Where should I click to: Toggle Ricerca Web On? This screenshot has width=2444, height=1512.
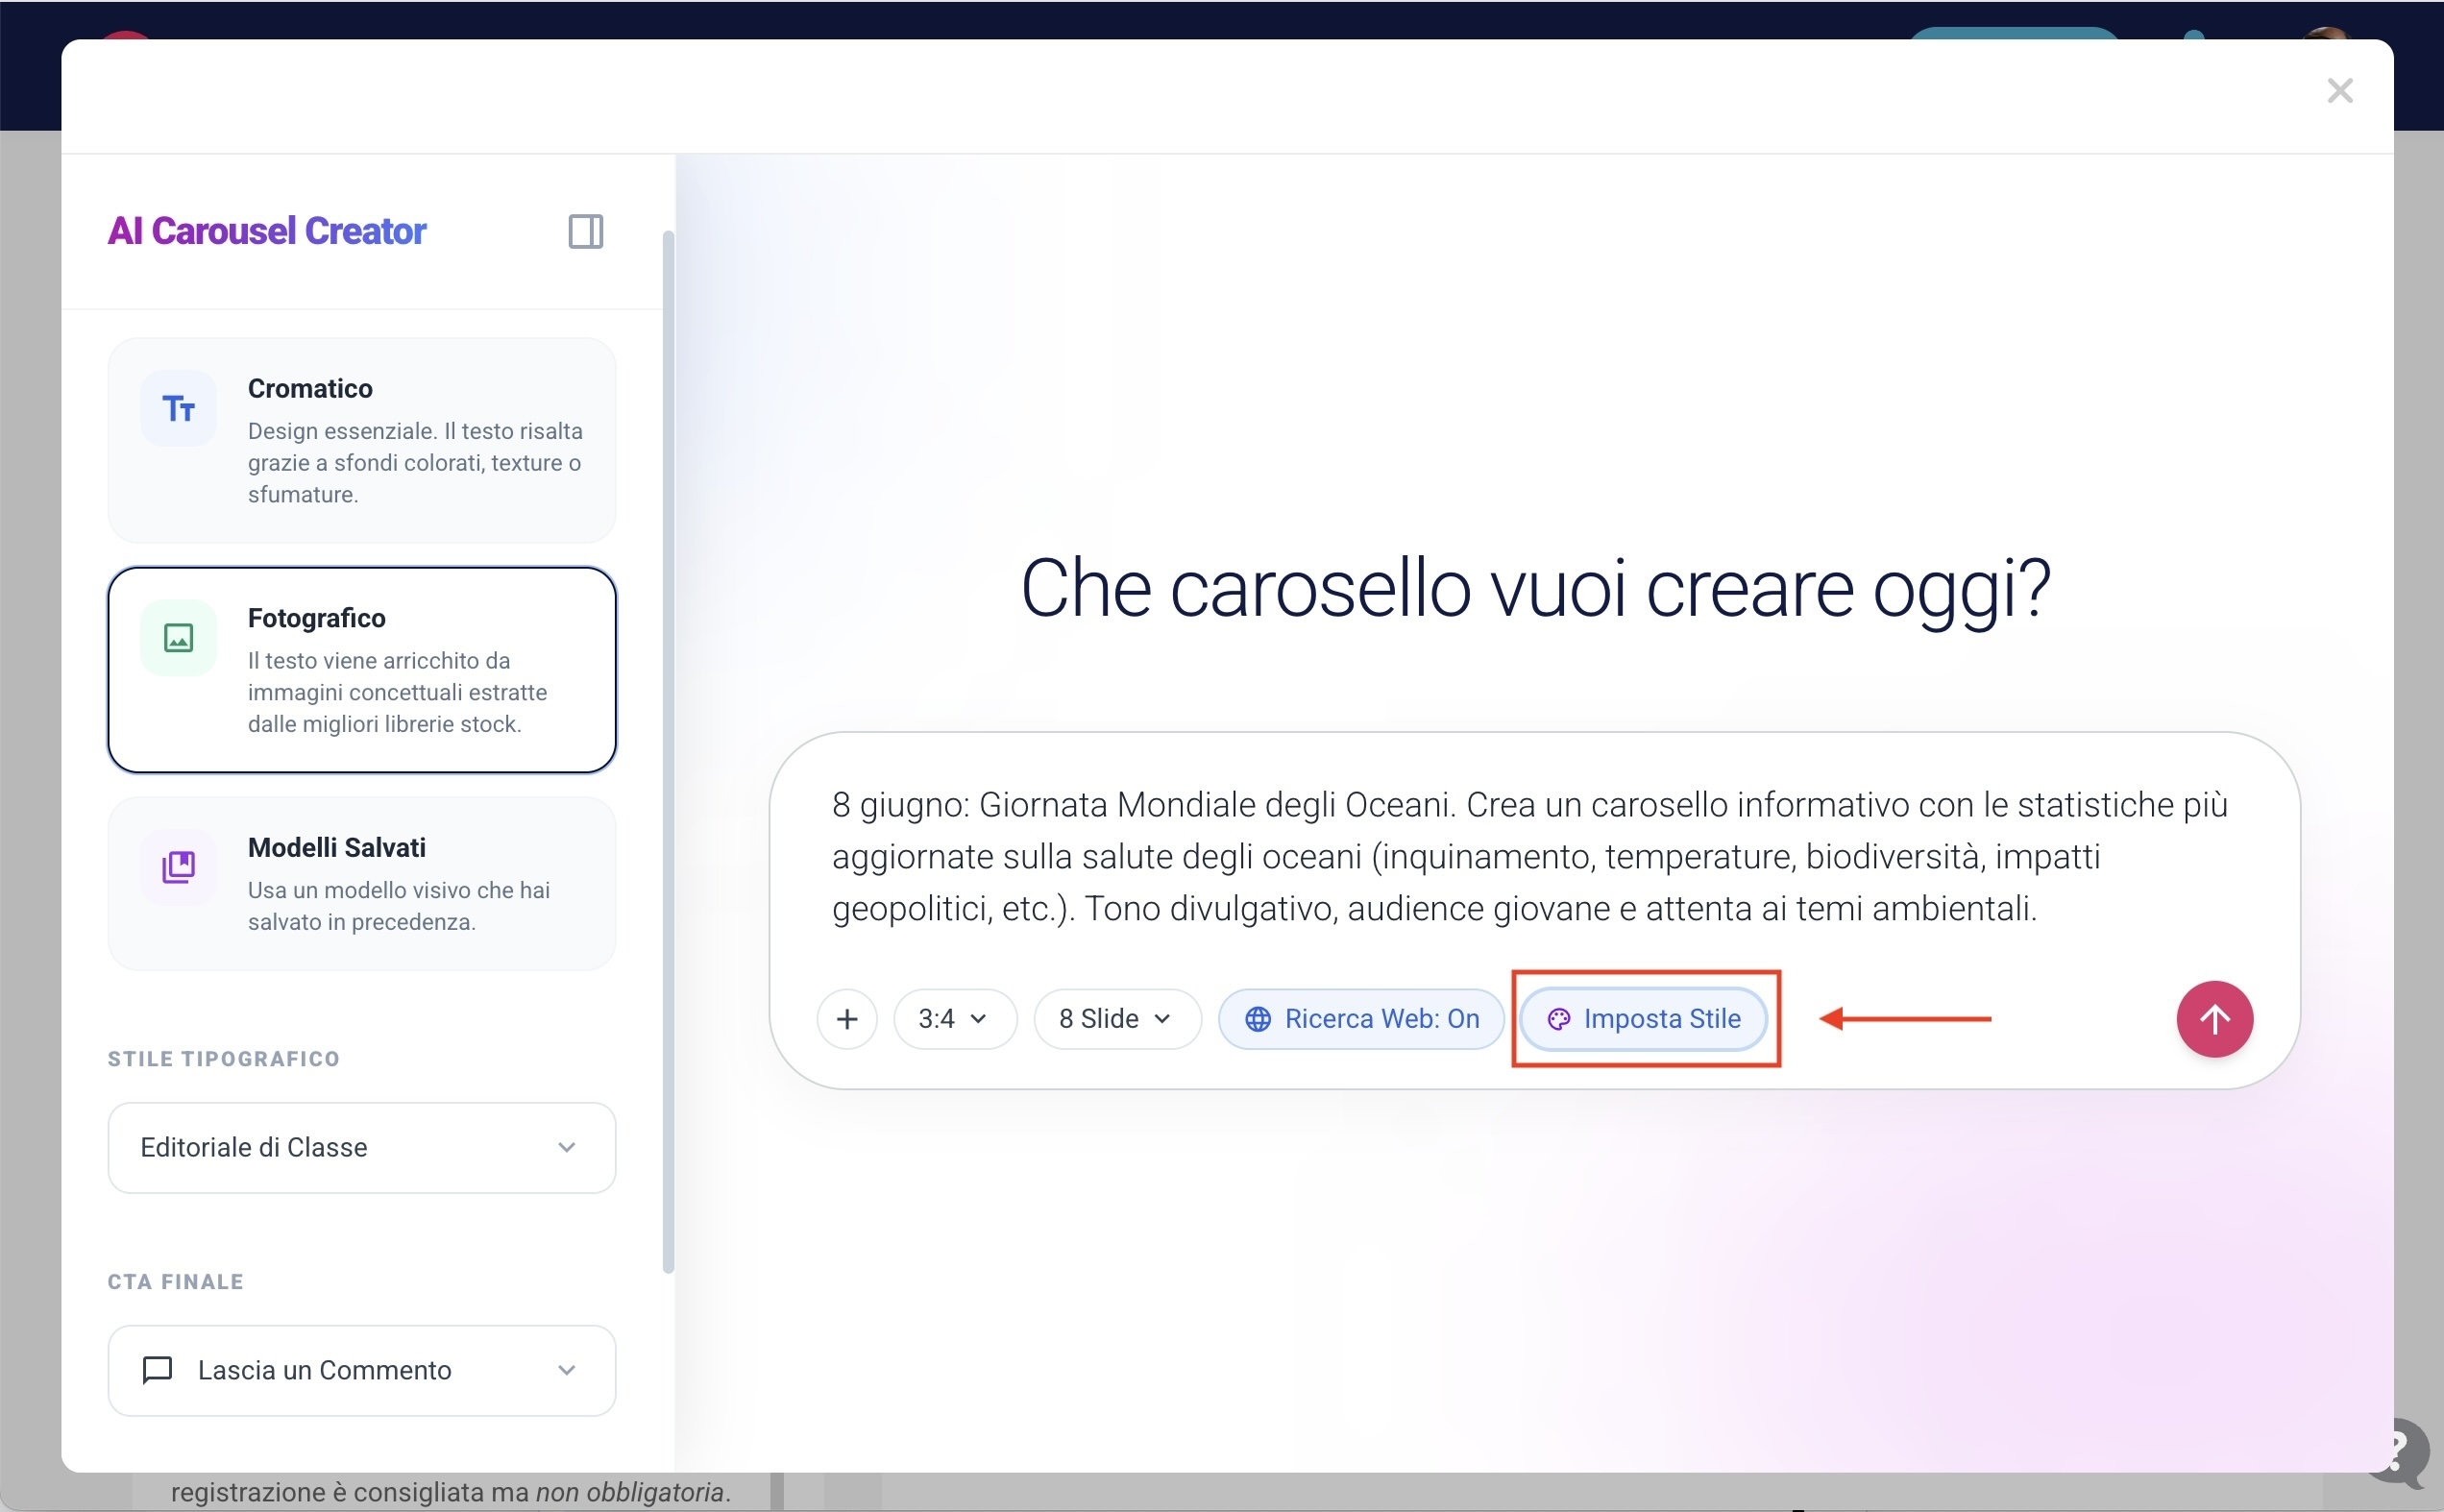point(1361,1019)
